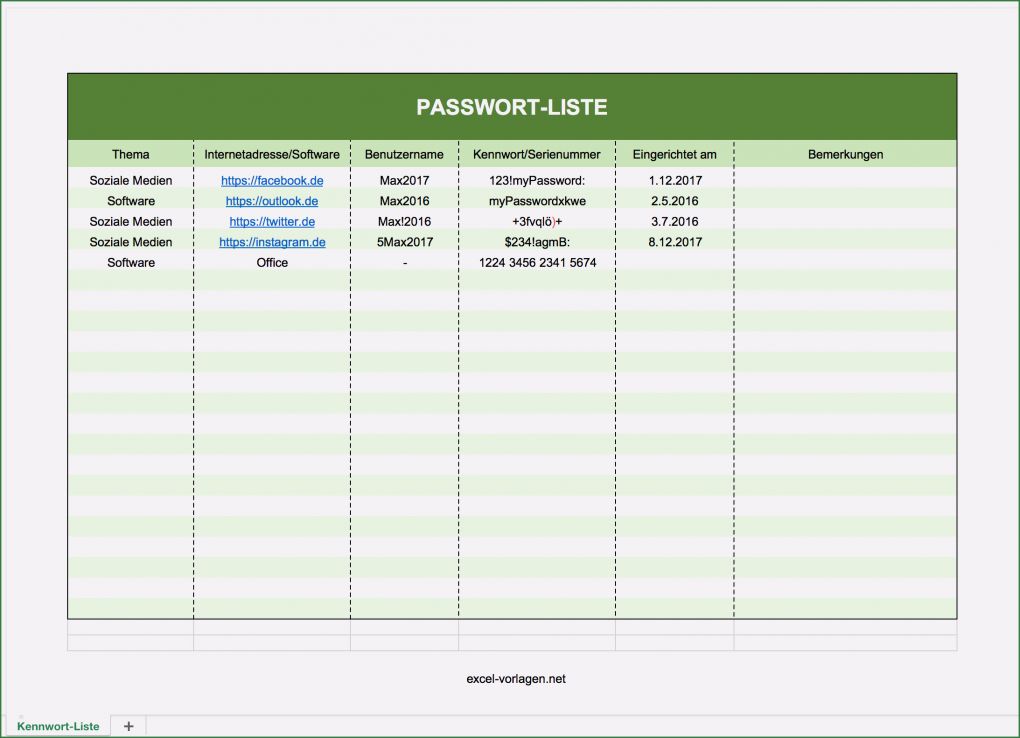Viewport: 1020px width, 738px height.
Task: Select the Thema column header
Action: click(x=130, y=154)
